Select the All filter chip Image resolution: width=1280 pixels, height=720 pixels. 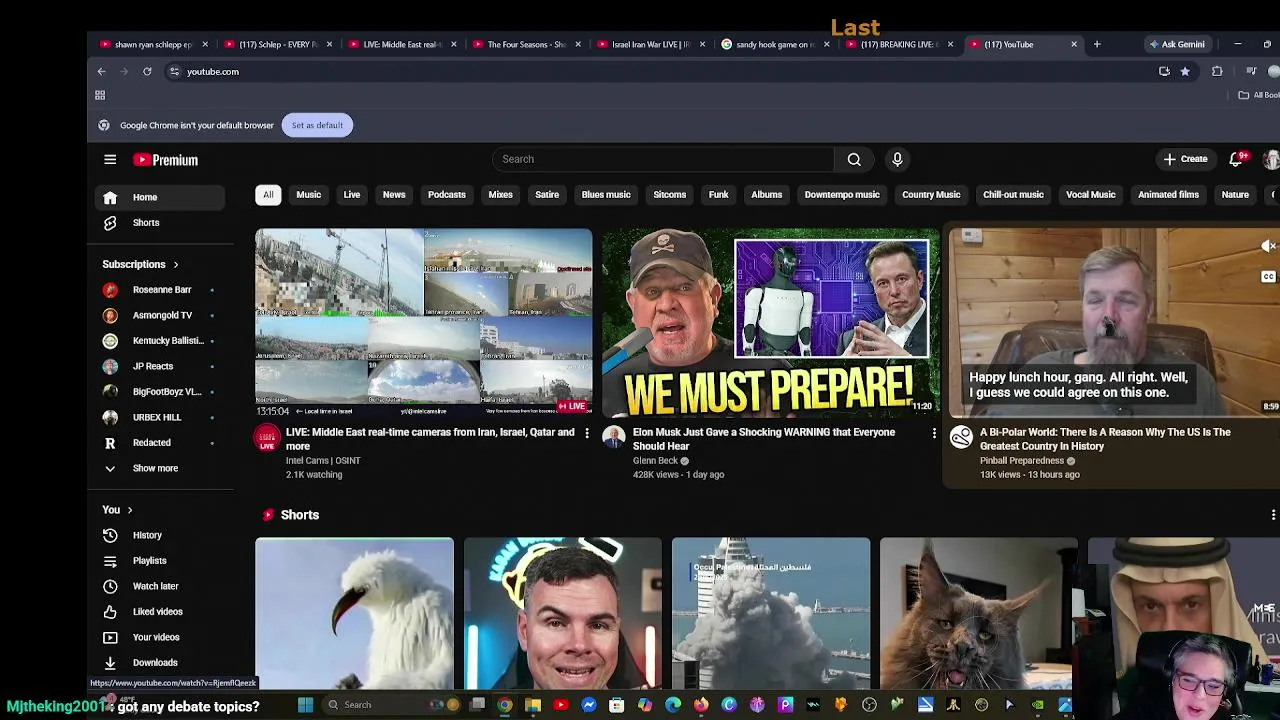click(268, 195)
